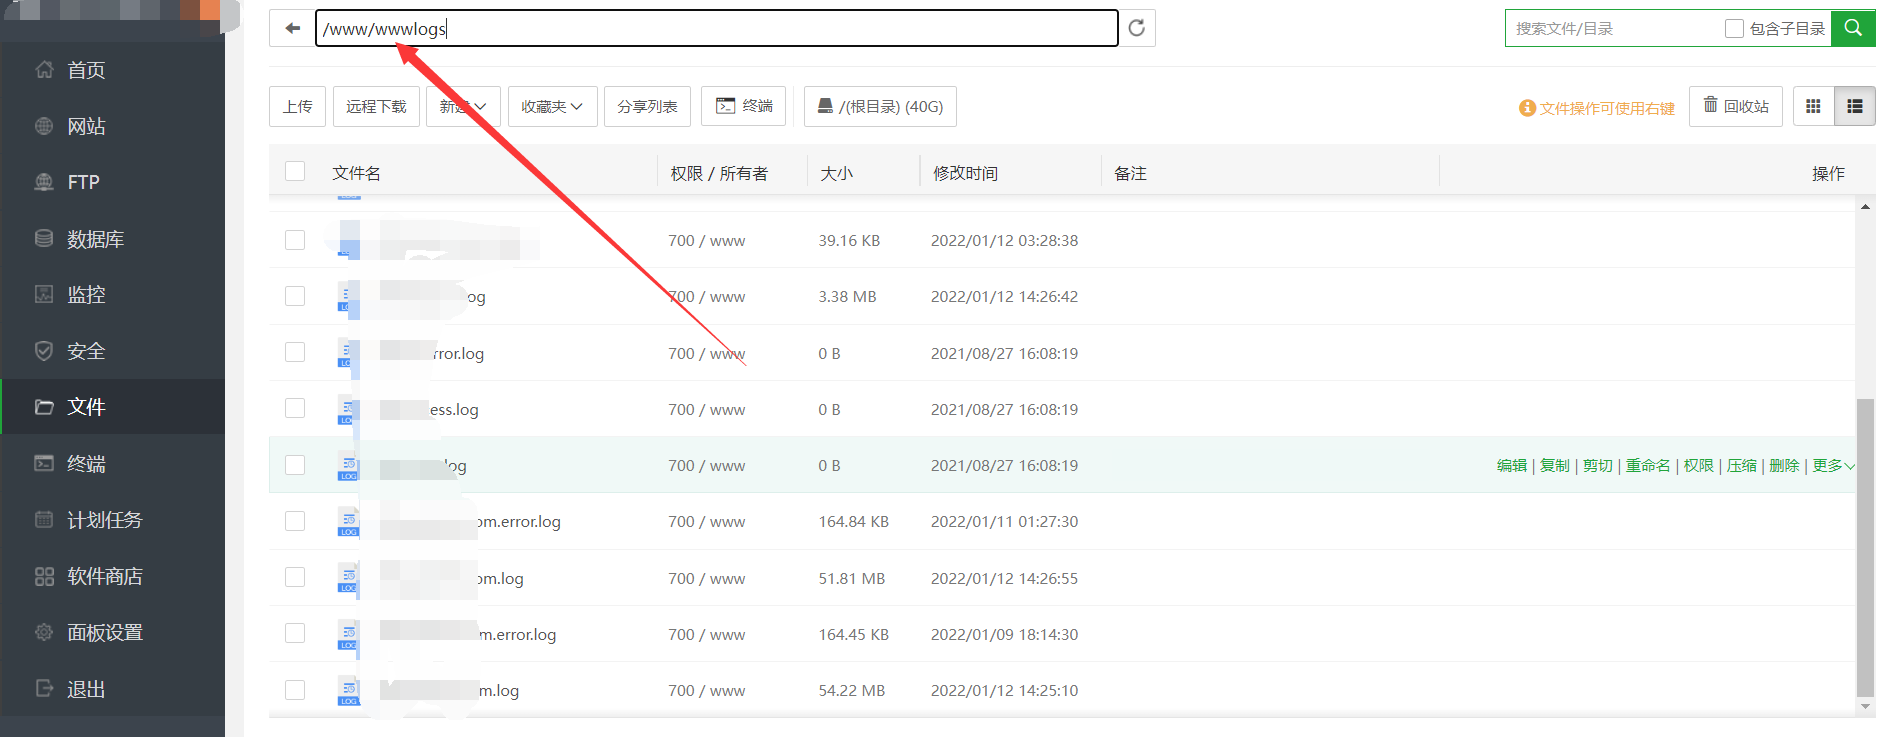Click the 面板设置 gear icon
This screenshot has width=1887, height=737.
tap(44, 632)
